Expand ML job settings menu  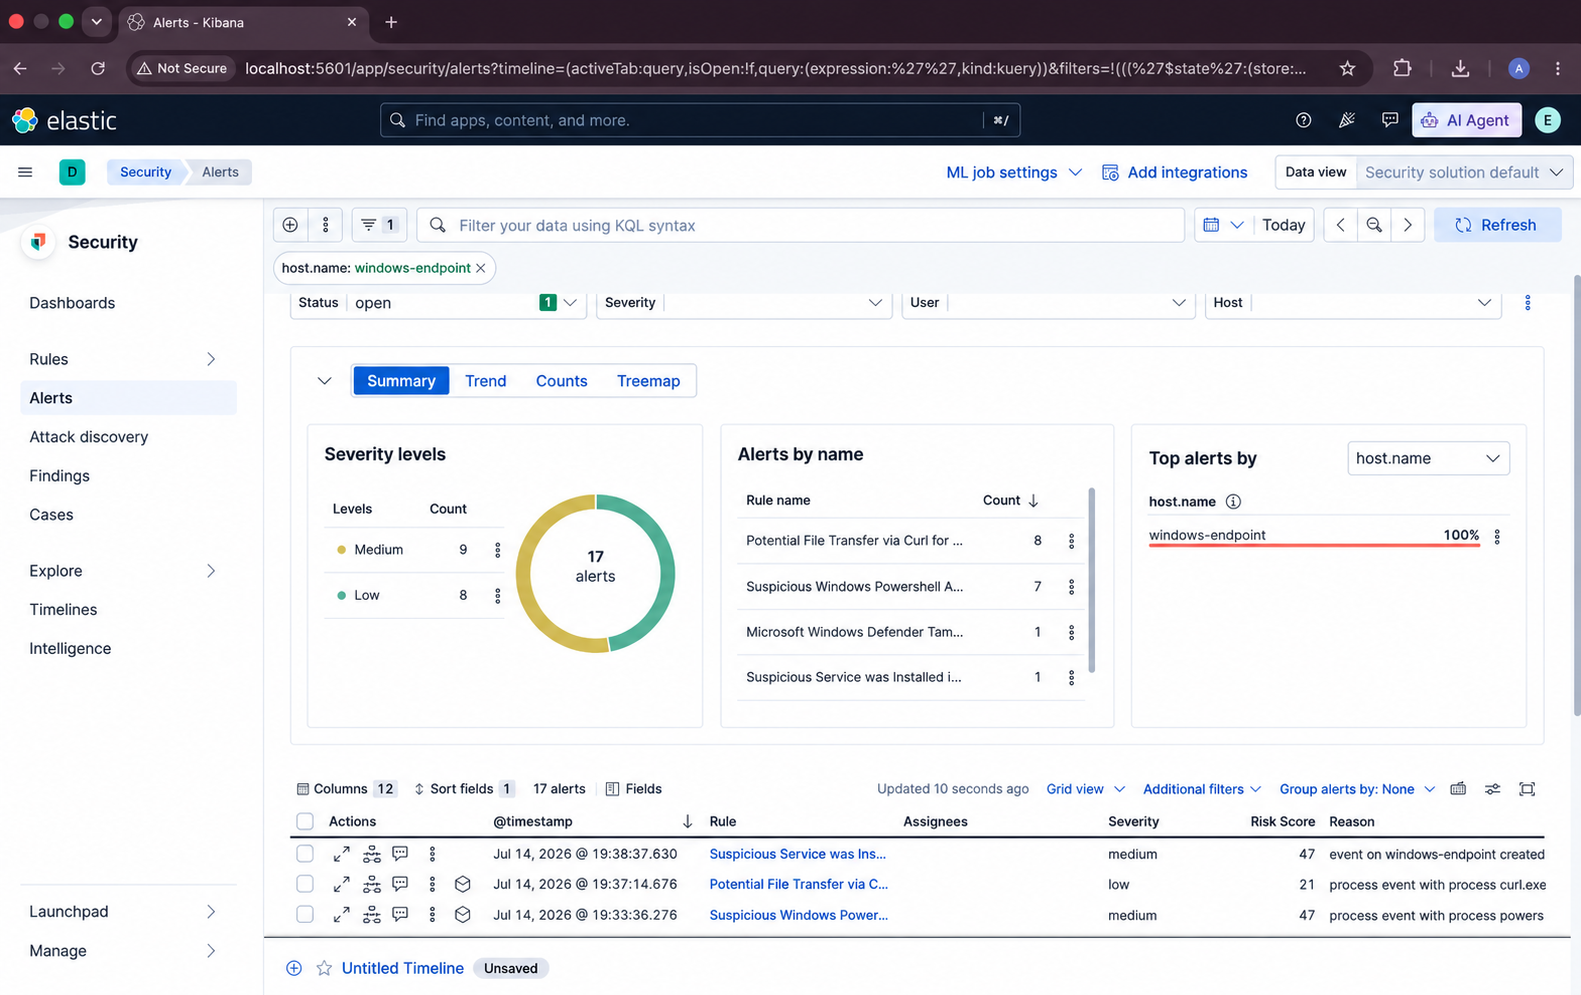pyautogui.click(x=1013, y=172)
